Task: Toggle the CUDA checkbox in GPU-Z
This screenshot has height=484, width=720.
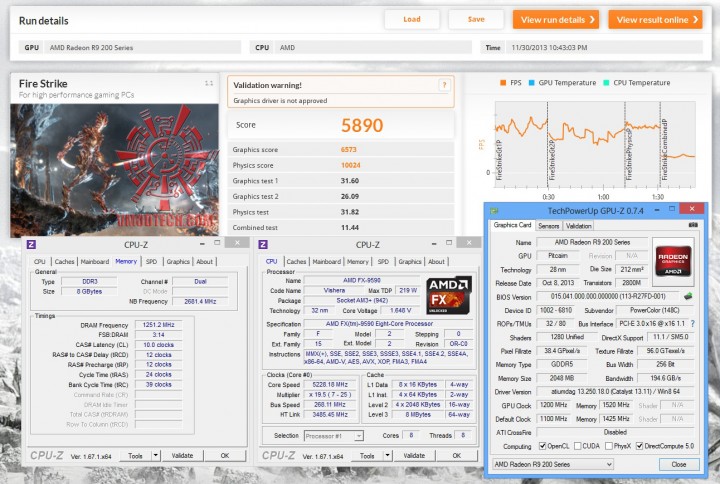Action: [578, 446]
